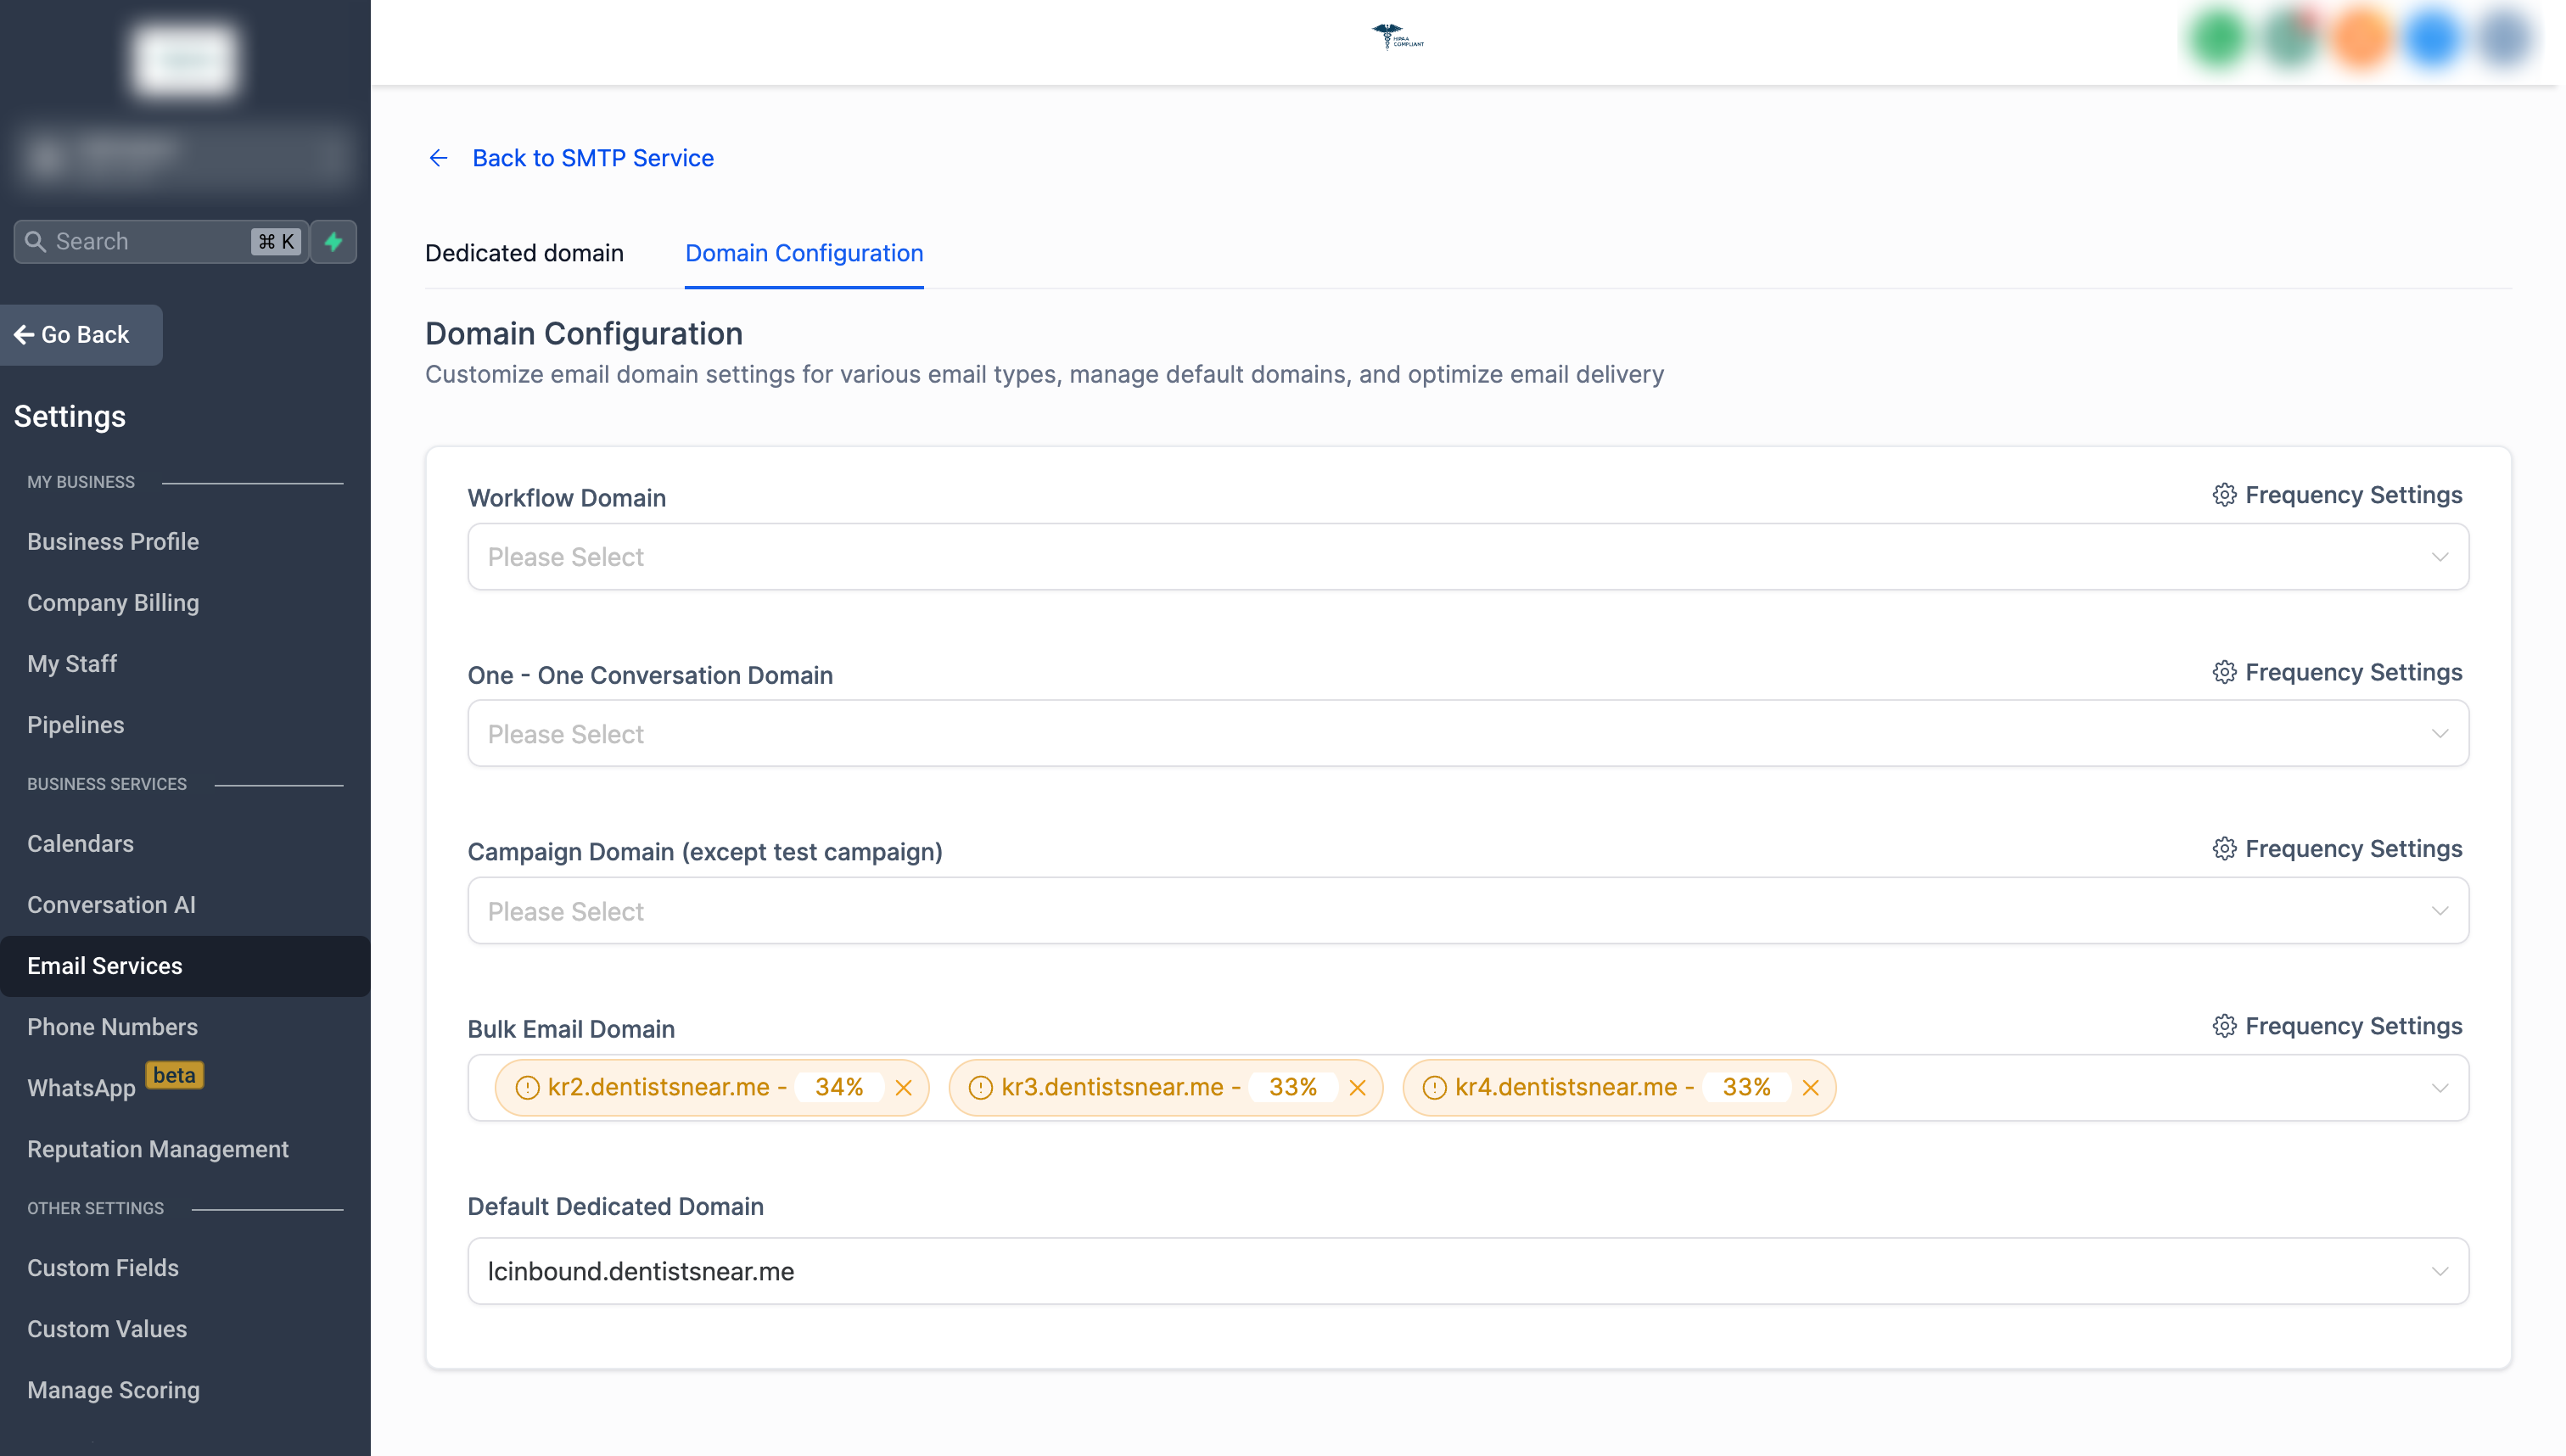Remove kr2.dentistsnear.me from bulk email domains
This screenshot has width=2566, height=1456.
point(904,1088)
